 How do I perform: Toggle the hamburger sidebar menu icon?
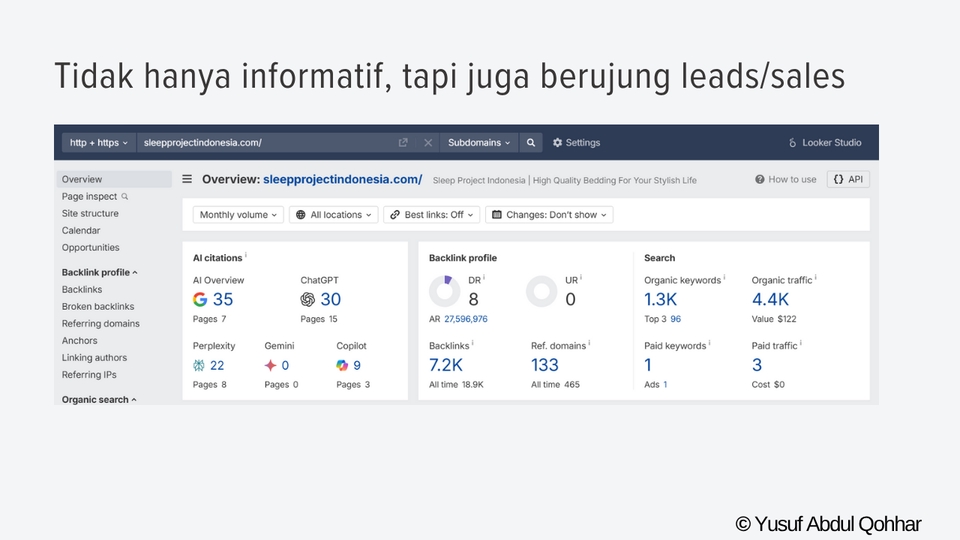click(x=187, y=179)
